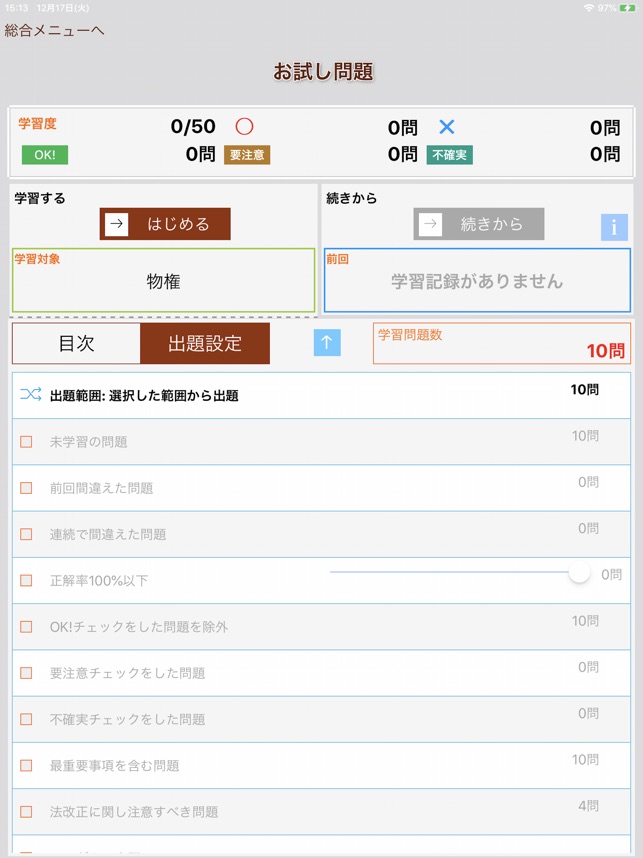Tap the 4問 count for 法改正 row
643x858 pixels.
[x=588, y=805]
